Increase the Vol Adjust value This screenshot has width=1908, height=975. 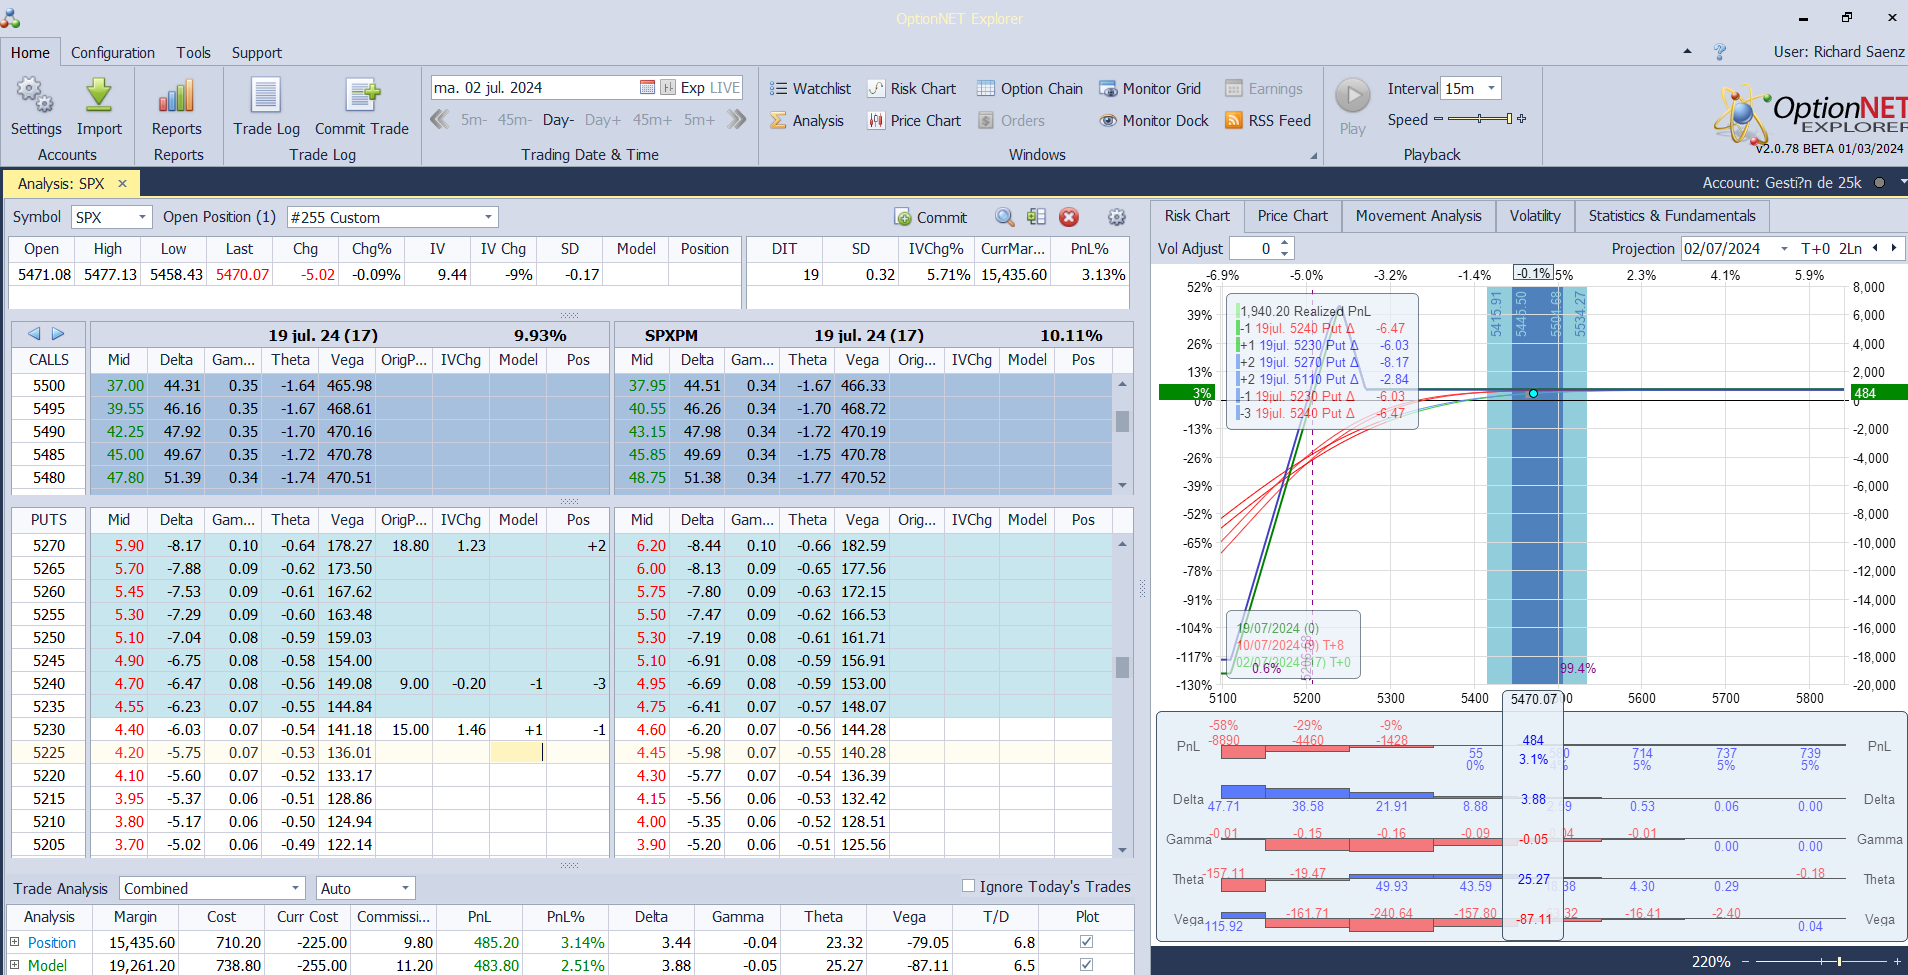pos(1285,243)
